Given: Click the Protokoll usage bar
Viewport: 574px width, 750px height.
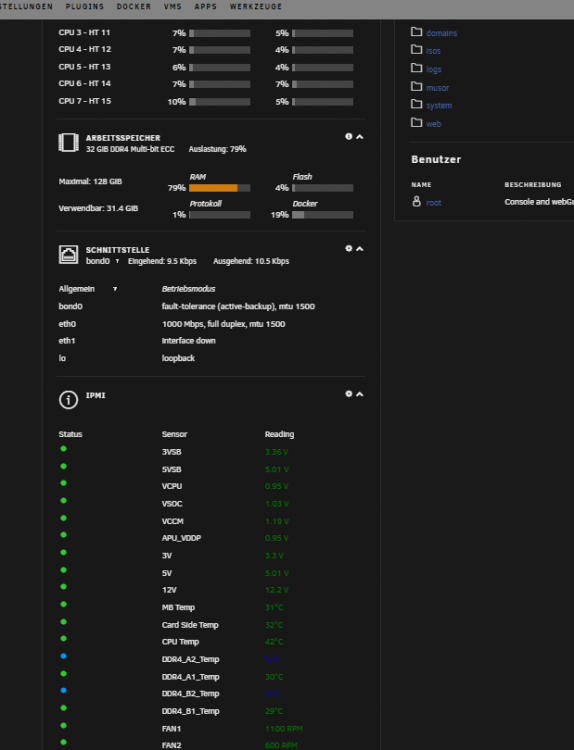Looking at the screenshot, I should [x=220, y=215].
